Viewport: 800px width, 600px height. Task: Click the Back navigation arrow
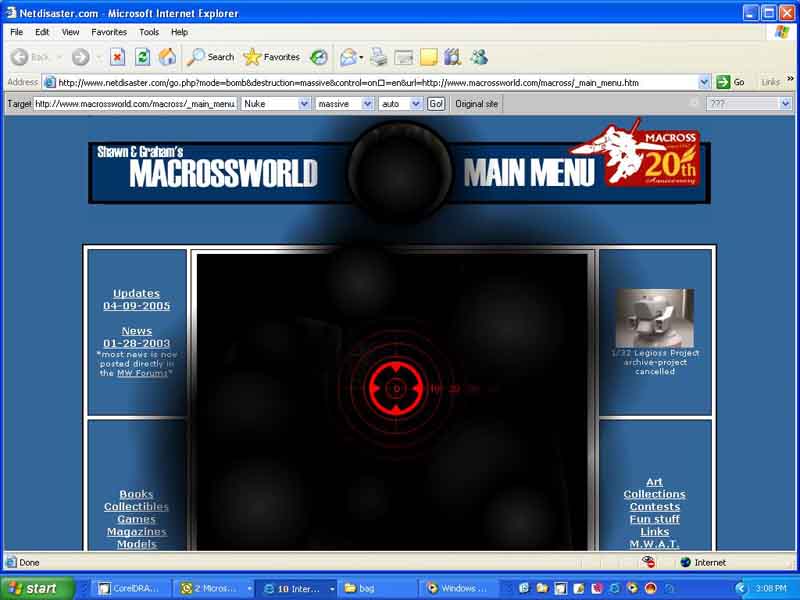[19, 57]
